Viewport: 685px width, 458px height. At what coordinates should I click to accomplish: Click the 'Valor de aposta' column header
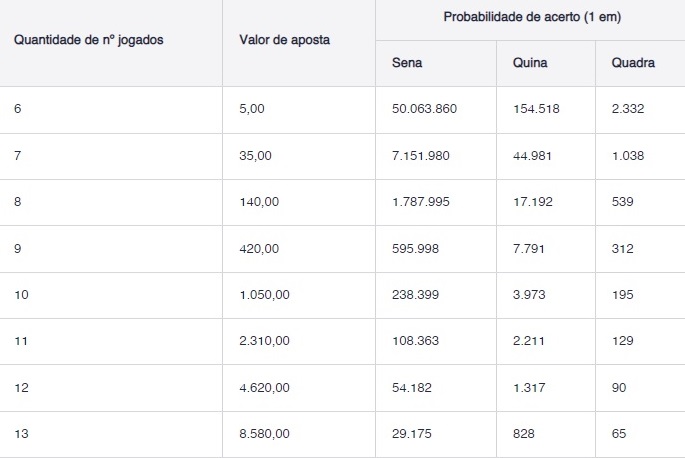click(x=284, y=40)
